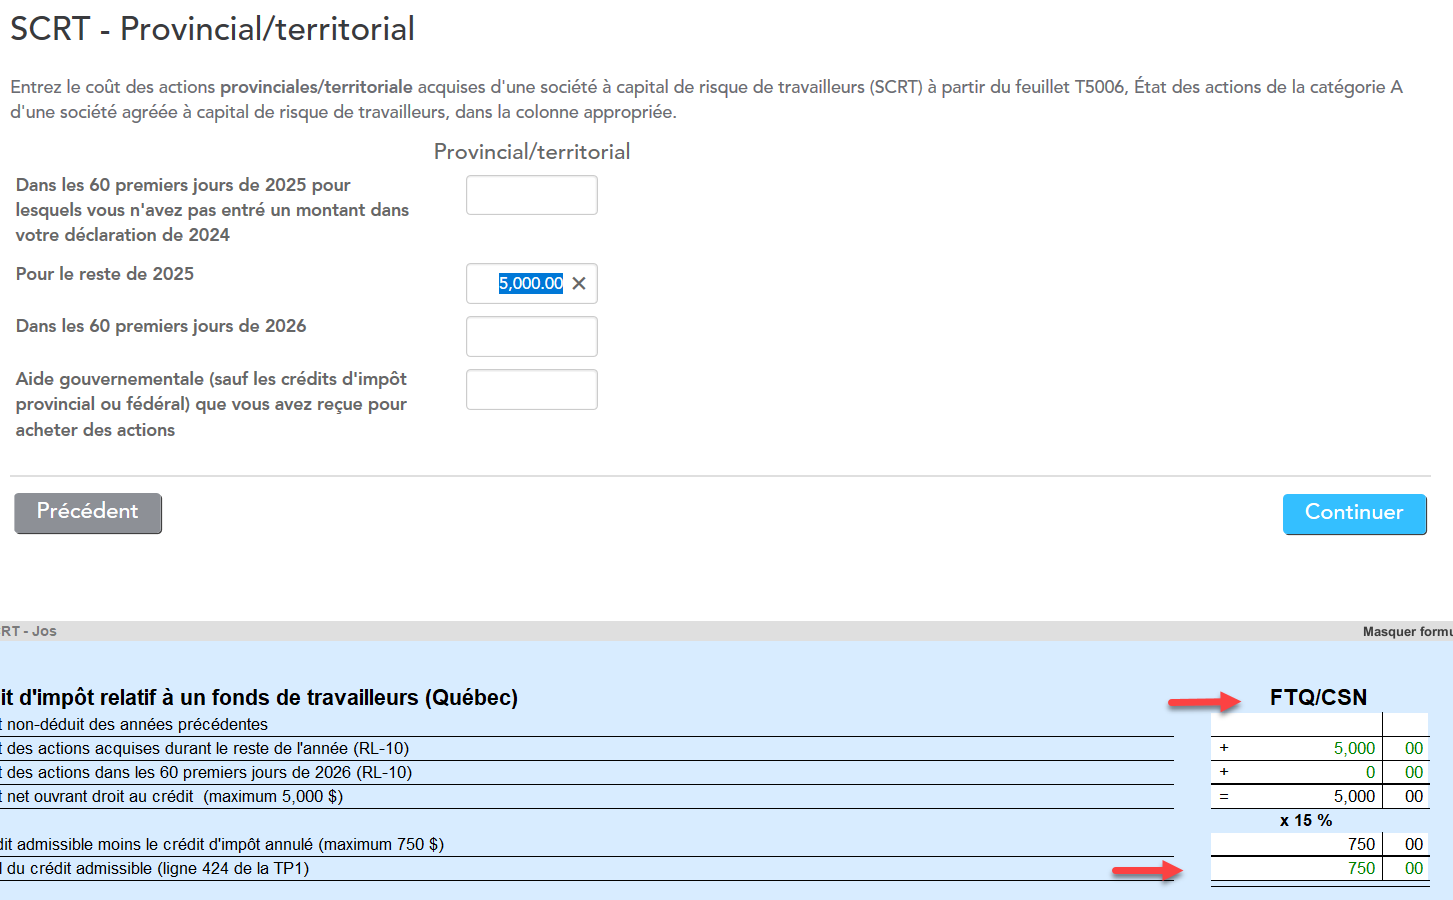
Task: Click the 'Pour le reste de 2025' label
Action: tap(105, 274)
